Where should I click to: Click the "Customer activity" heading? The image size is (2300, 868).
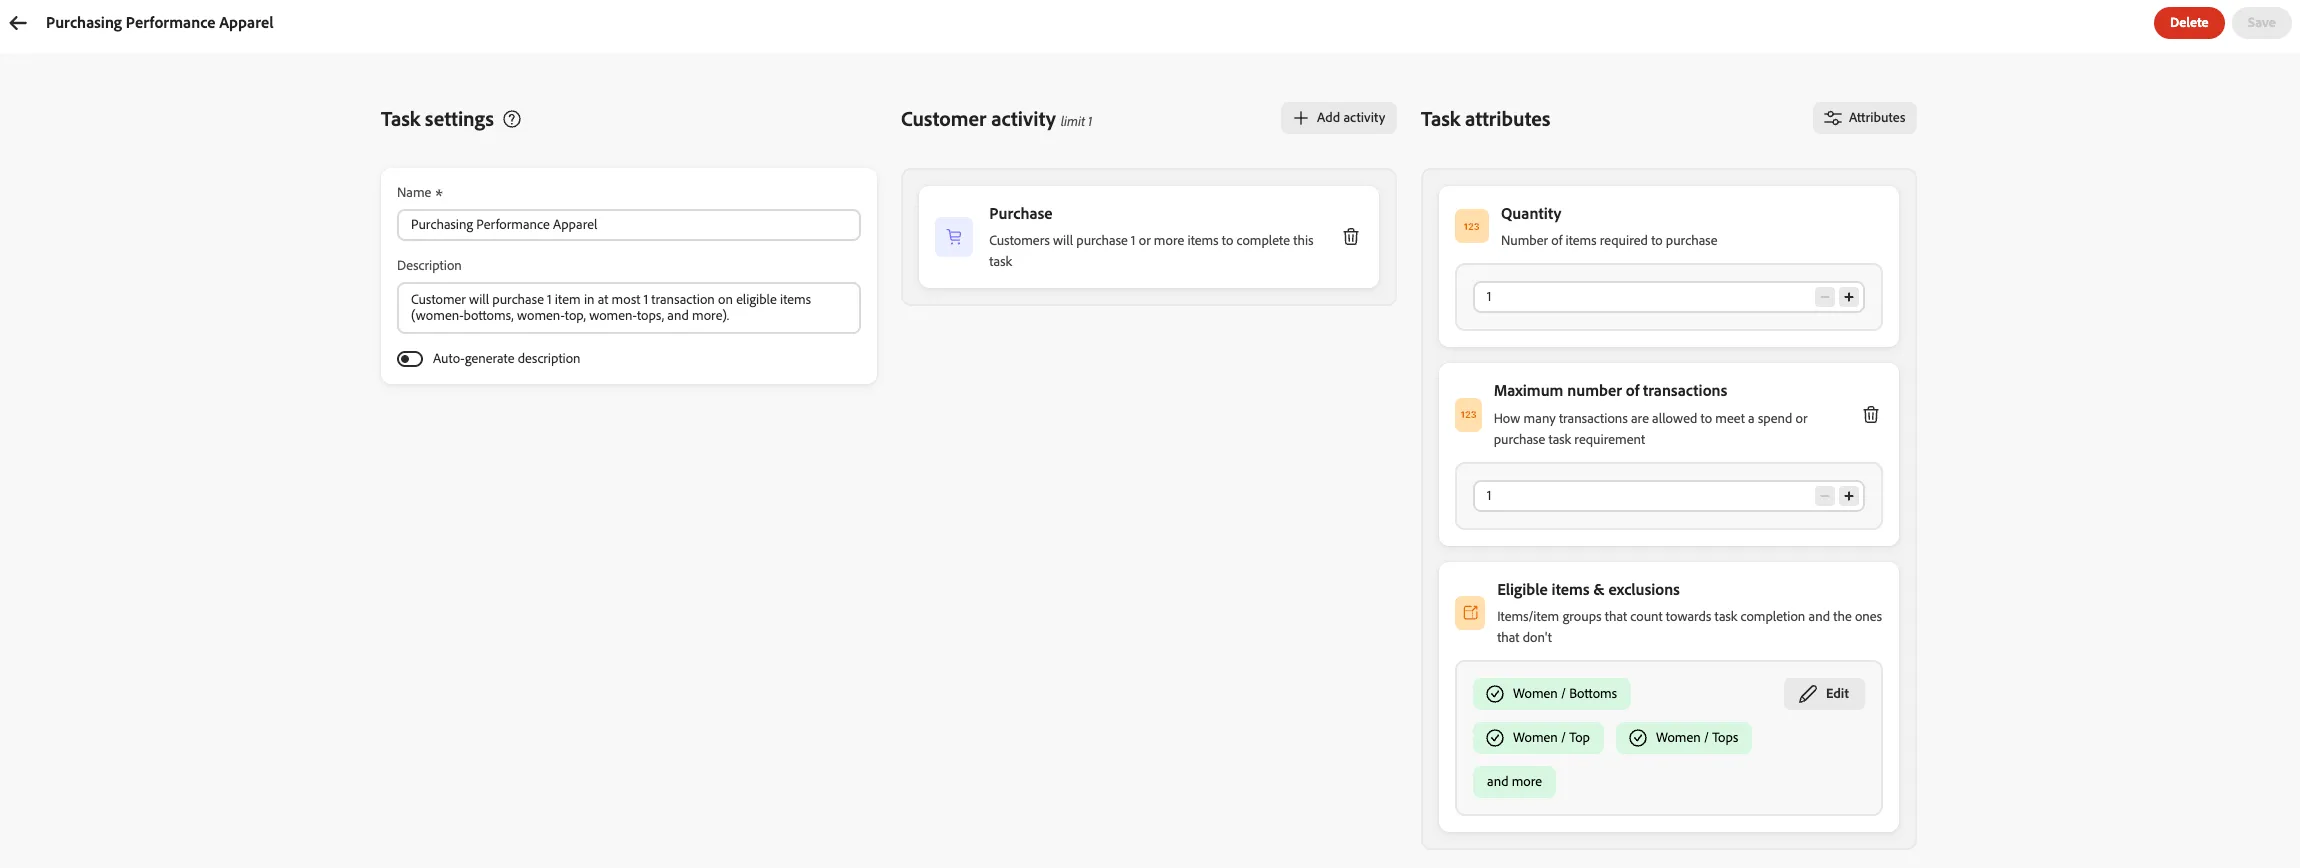pyautogui.click(x=978, y=119)
